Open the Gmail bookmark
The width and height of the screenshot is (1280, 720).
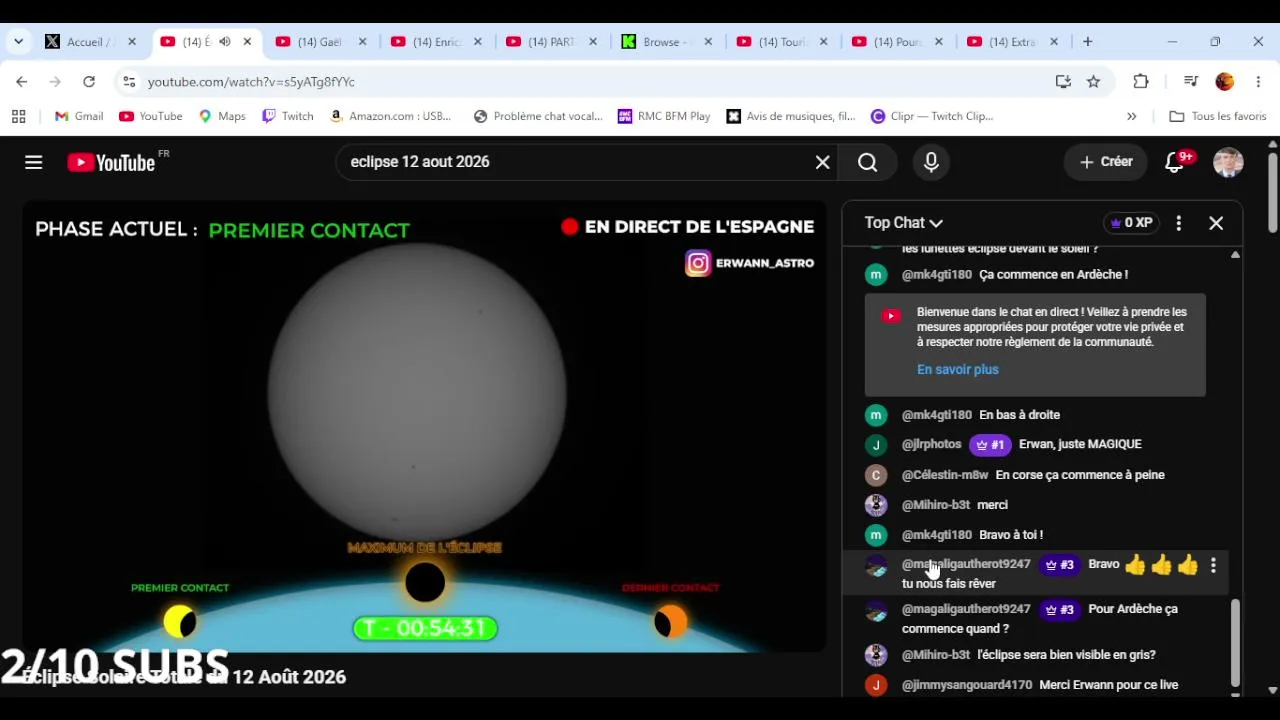[79, 117]
